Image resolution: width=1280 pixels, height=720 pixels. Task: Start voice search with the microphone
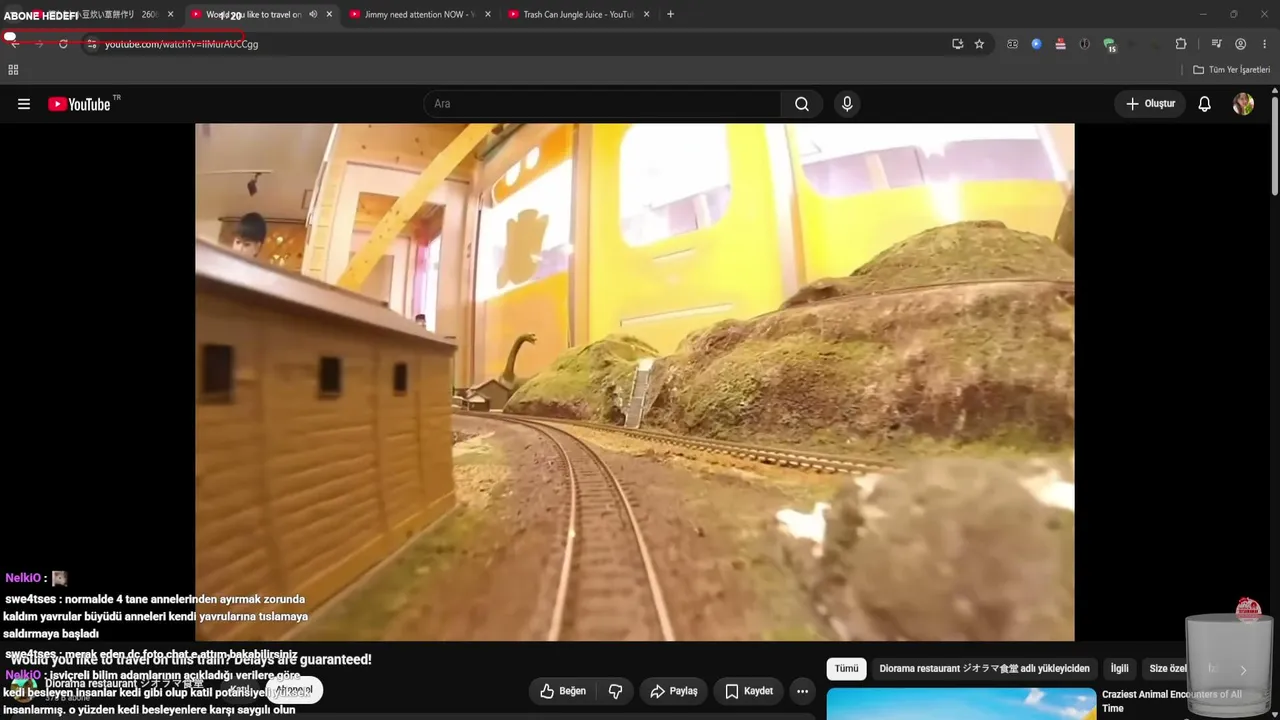click(x=847, y=104)
